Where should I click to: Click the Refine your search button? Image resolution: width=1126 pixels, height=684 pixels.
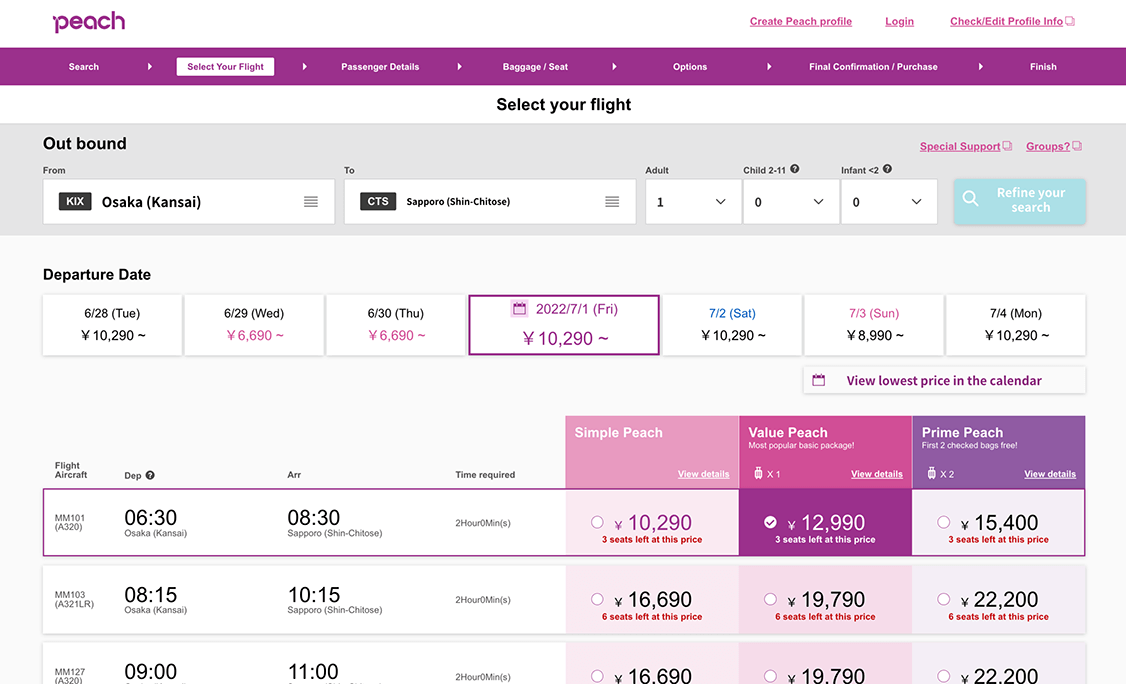(x=1020, y=202)
